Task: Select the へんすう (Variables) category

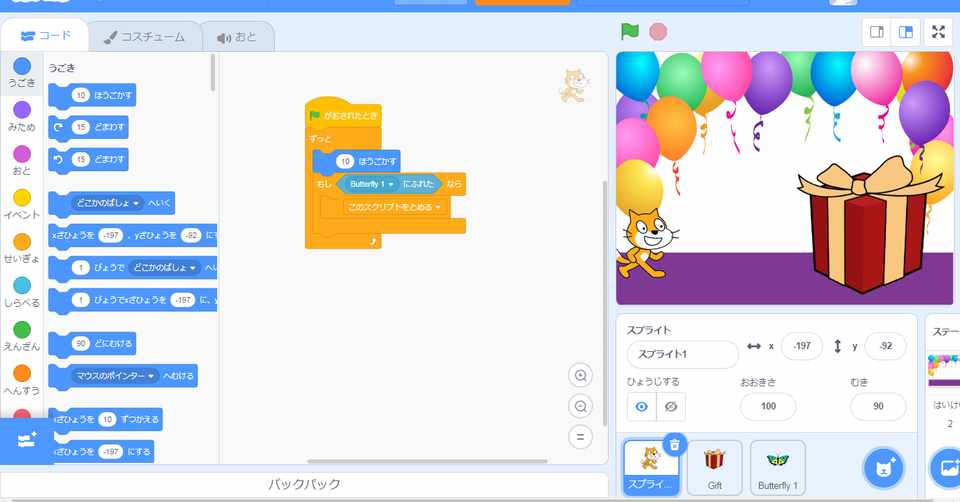Action: point(22,380)
